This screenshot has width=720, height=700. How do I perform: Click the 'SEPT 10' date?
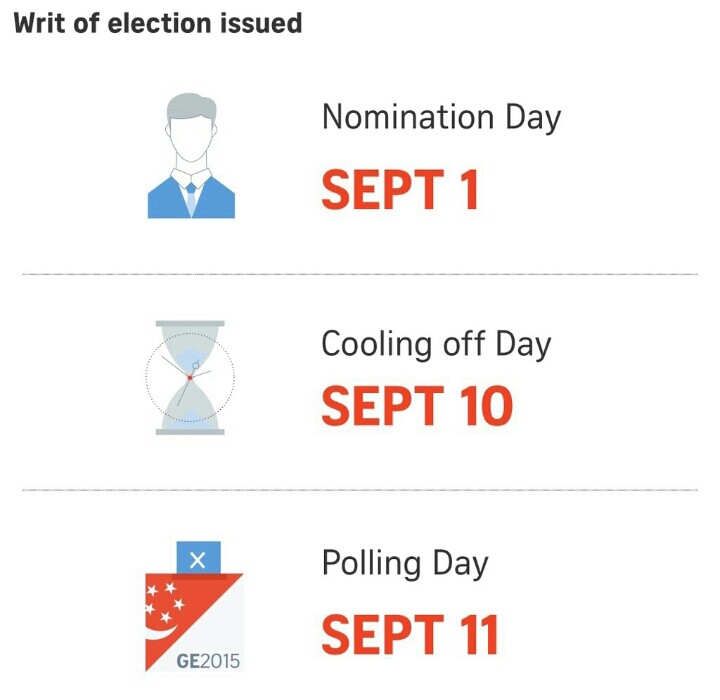coord(417,405)
